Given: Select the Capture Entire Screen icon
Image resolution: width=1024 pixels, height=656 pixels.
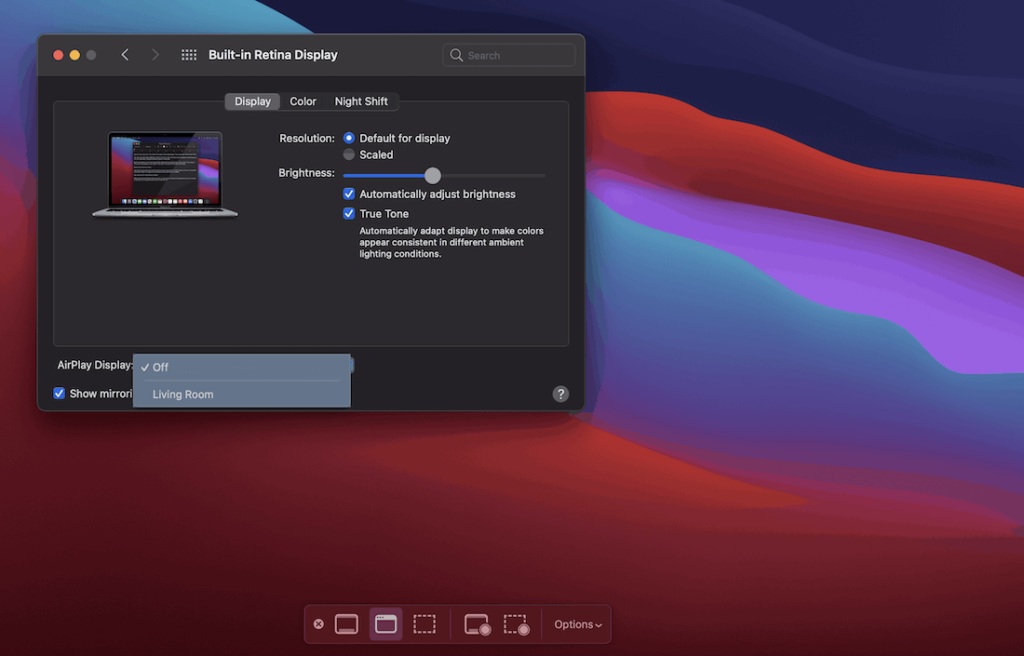Looking at the screenshot, I should pyautogui.click(x=347, y=623).
